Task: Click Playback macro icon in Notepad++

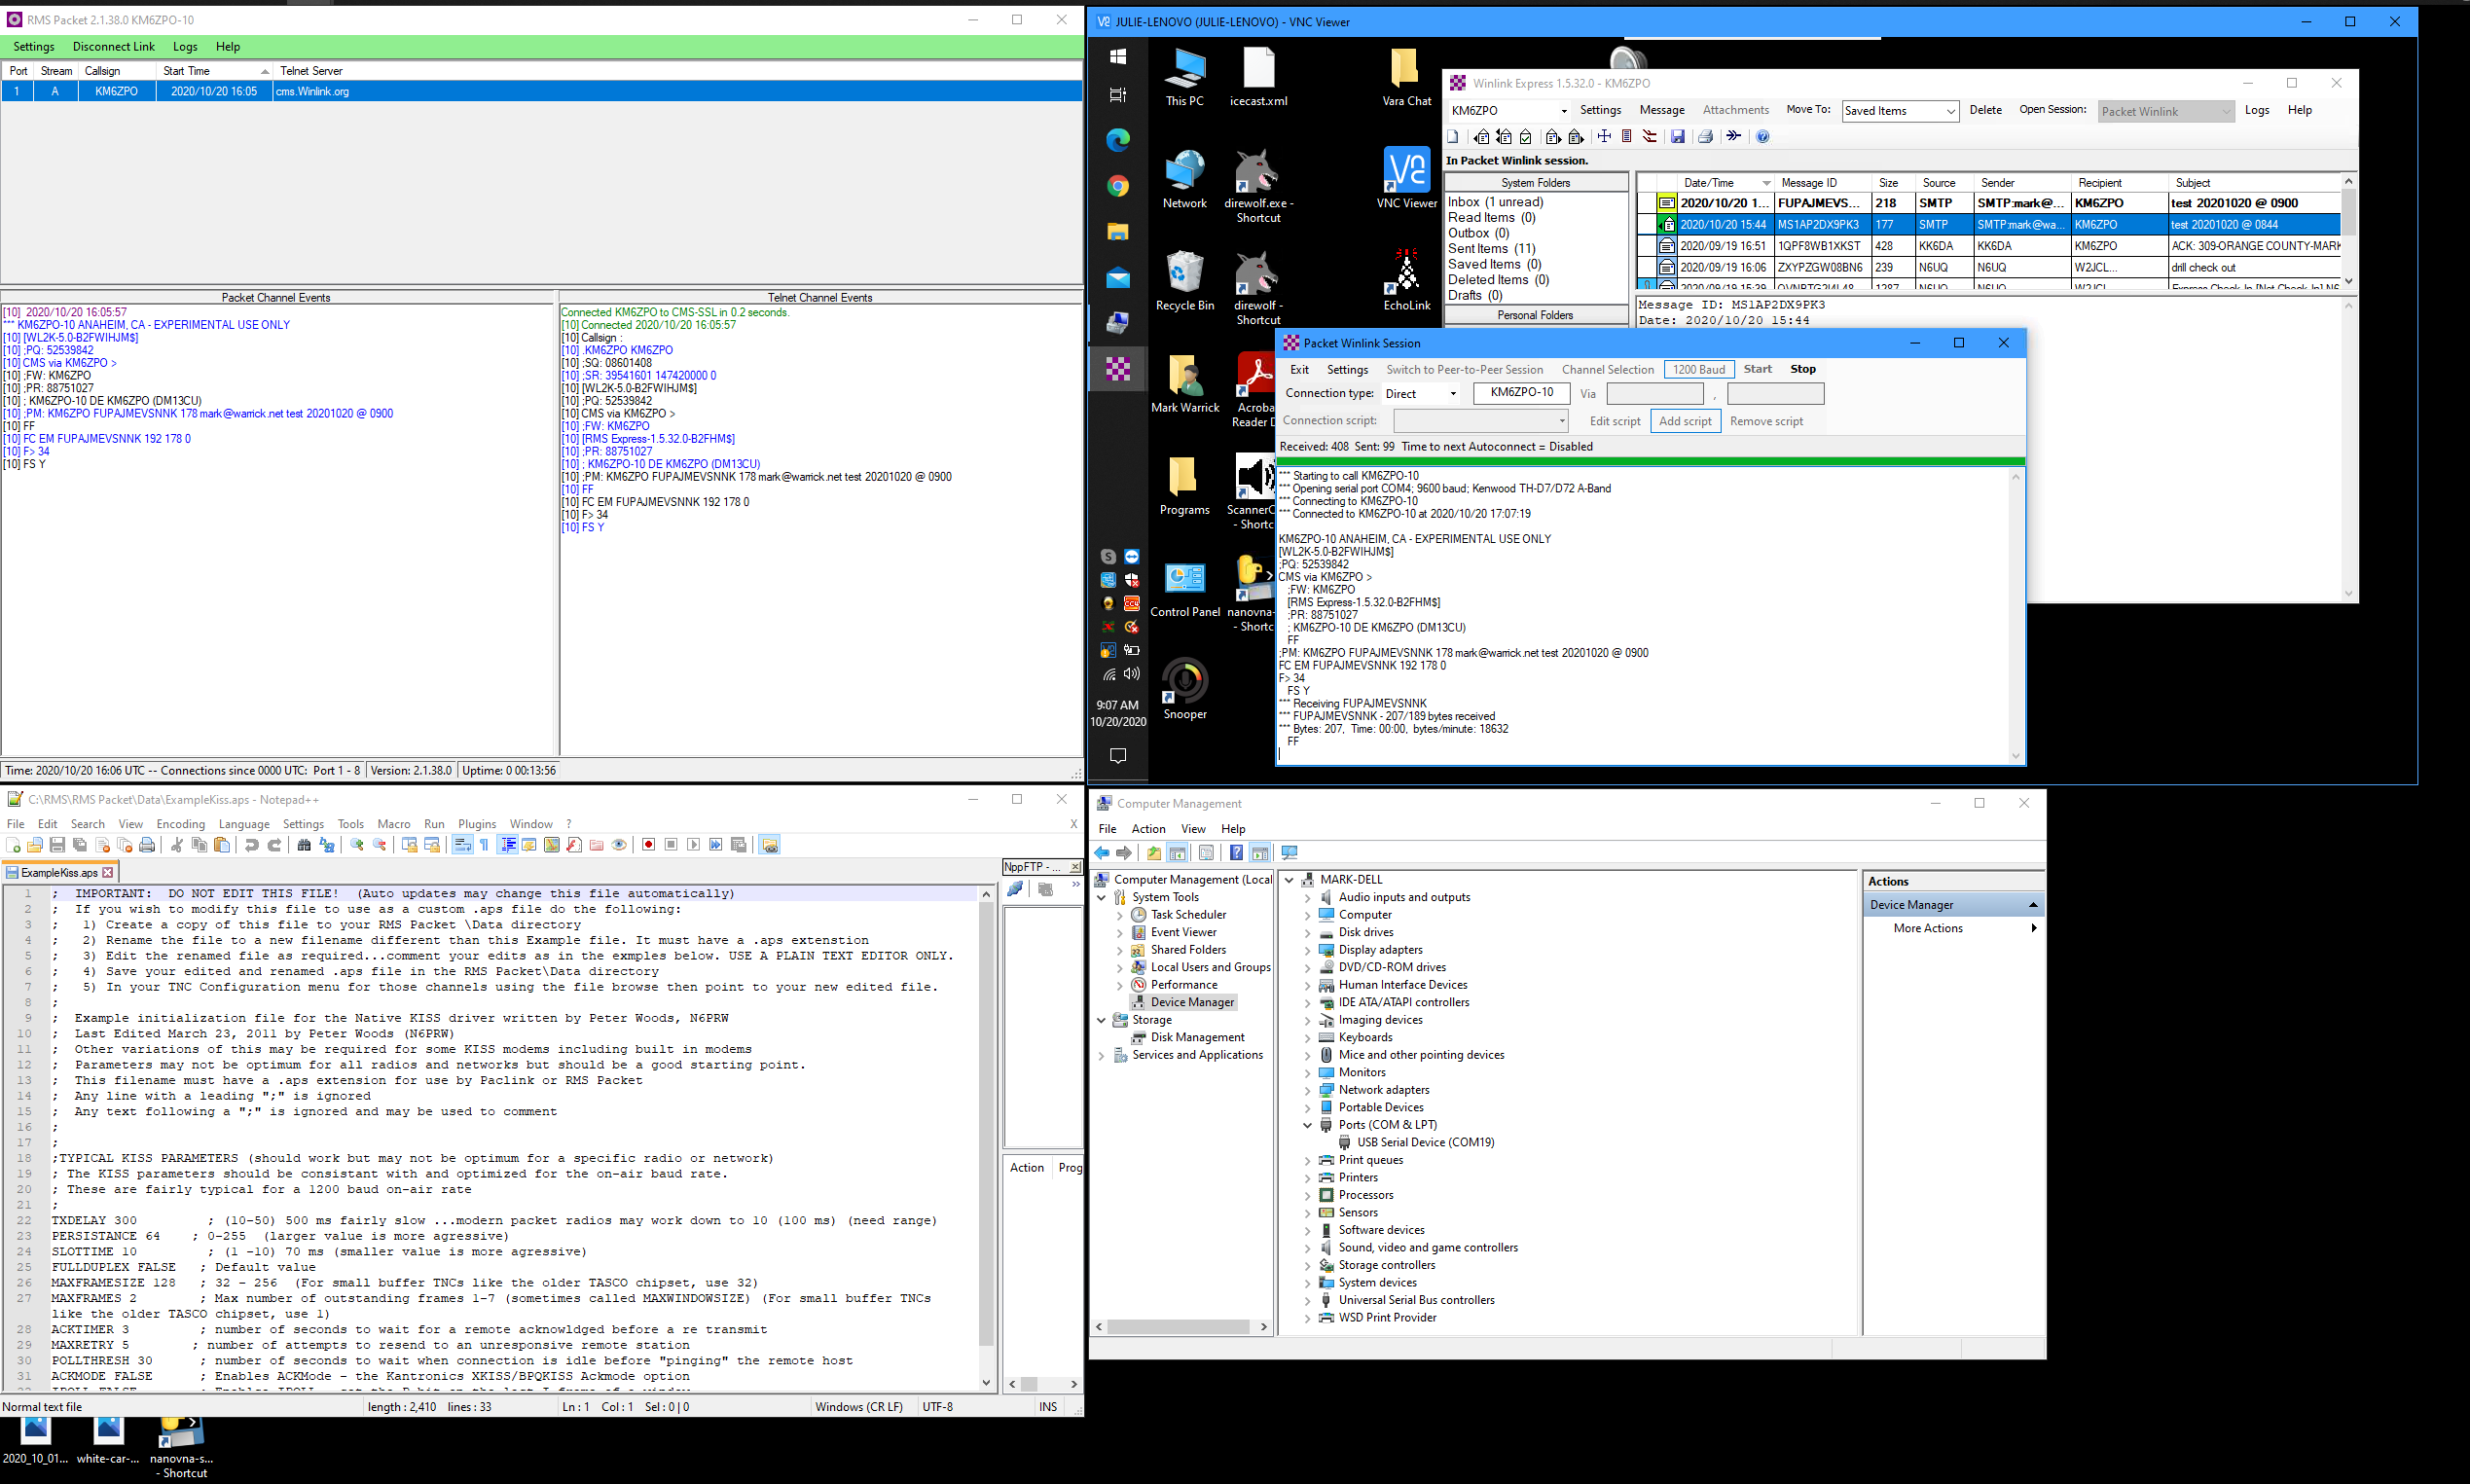Action: pos(693,845)
